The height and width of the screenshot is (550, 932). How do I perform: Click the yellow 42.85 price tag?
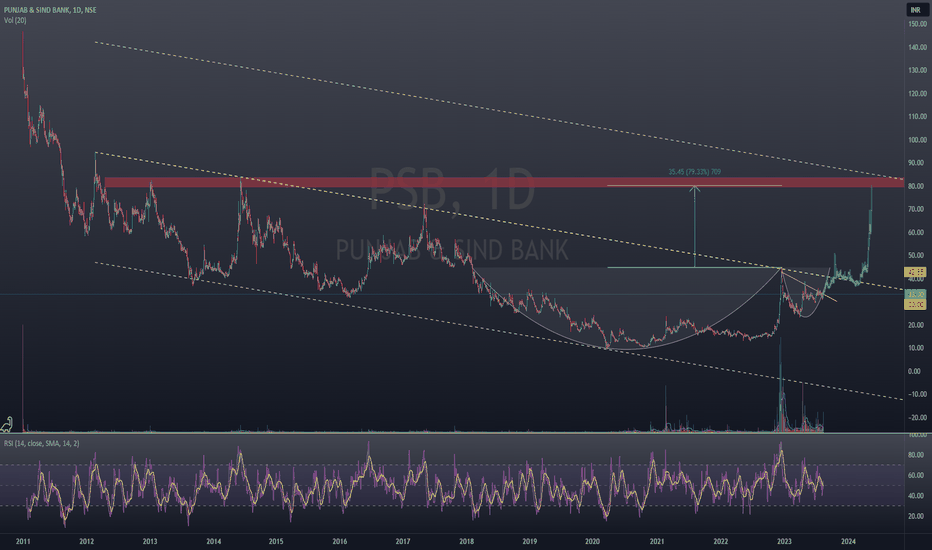click(915, 272)
